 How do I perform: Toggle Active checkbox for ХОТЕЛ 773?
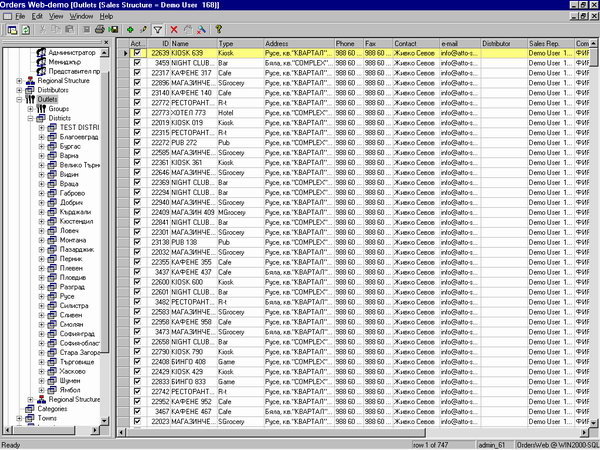[137, 112]
